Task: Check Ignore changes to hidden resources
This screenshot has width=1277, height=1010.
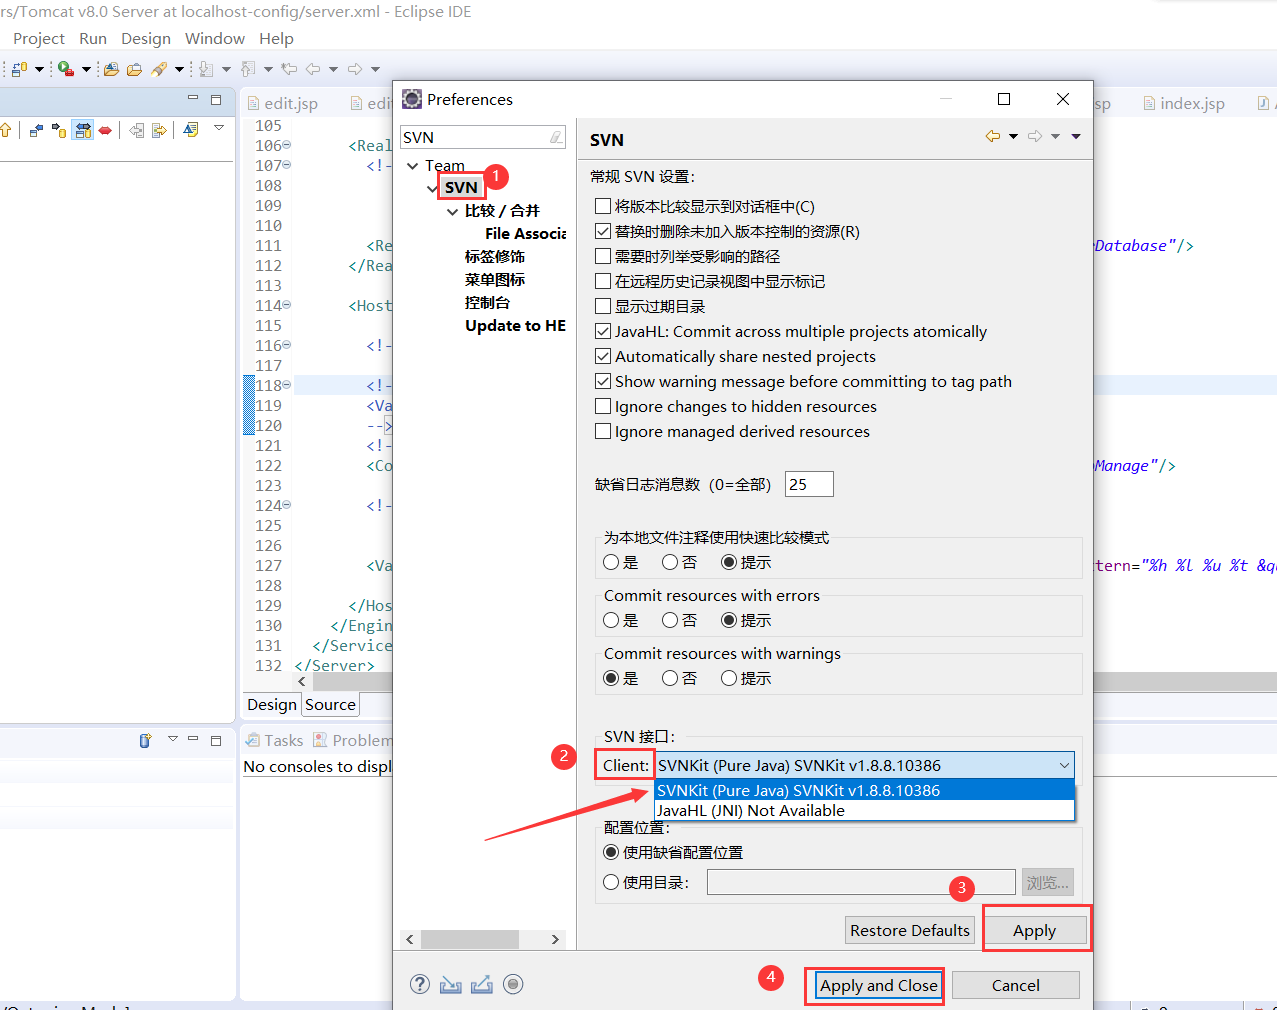Action: coord(603,406)
